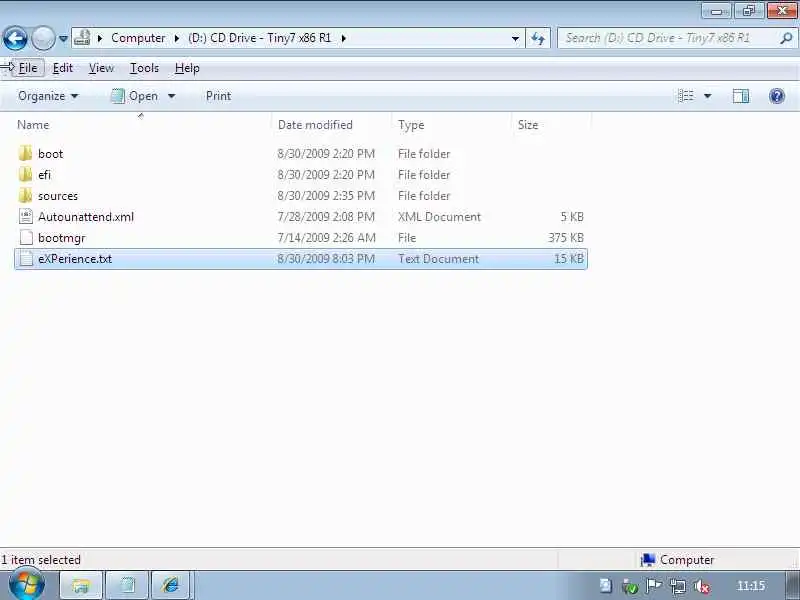Select the sources folder icon
Screen dimensions: 800x600
tap(25, 195)
